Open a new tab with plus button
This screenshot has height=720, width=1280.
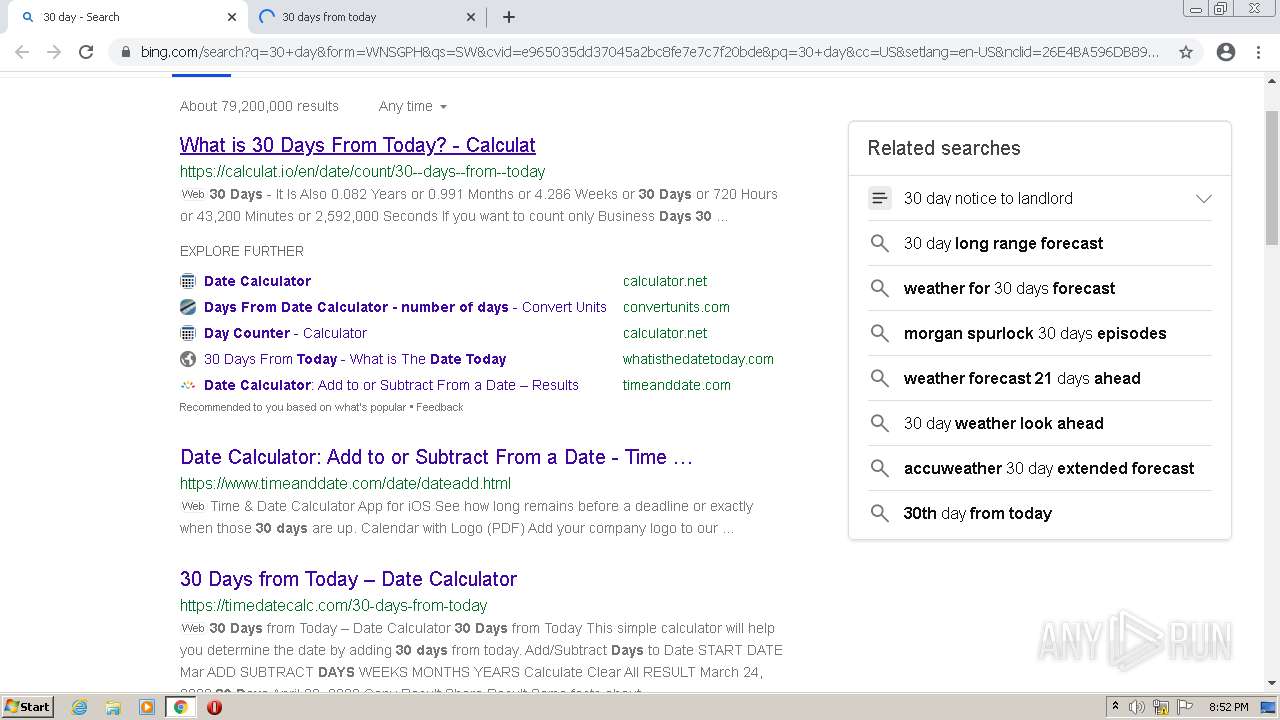point(509,17)
